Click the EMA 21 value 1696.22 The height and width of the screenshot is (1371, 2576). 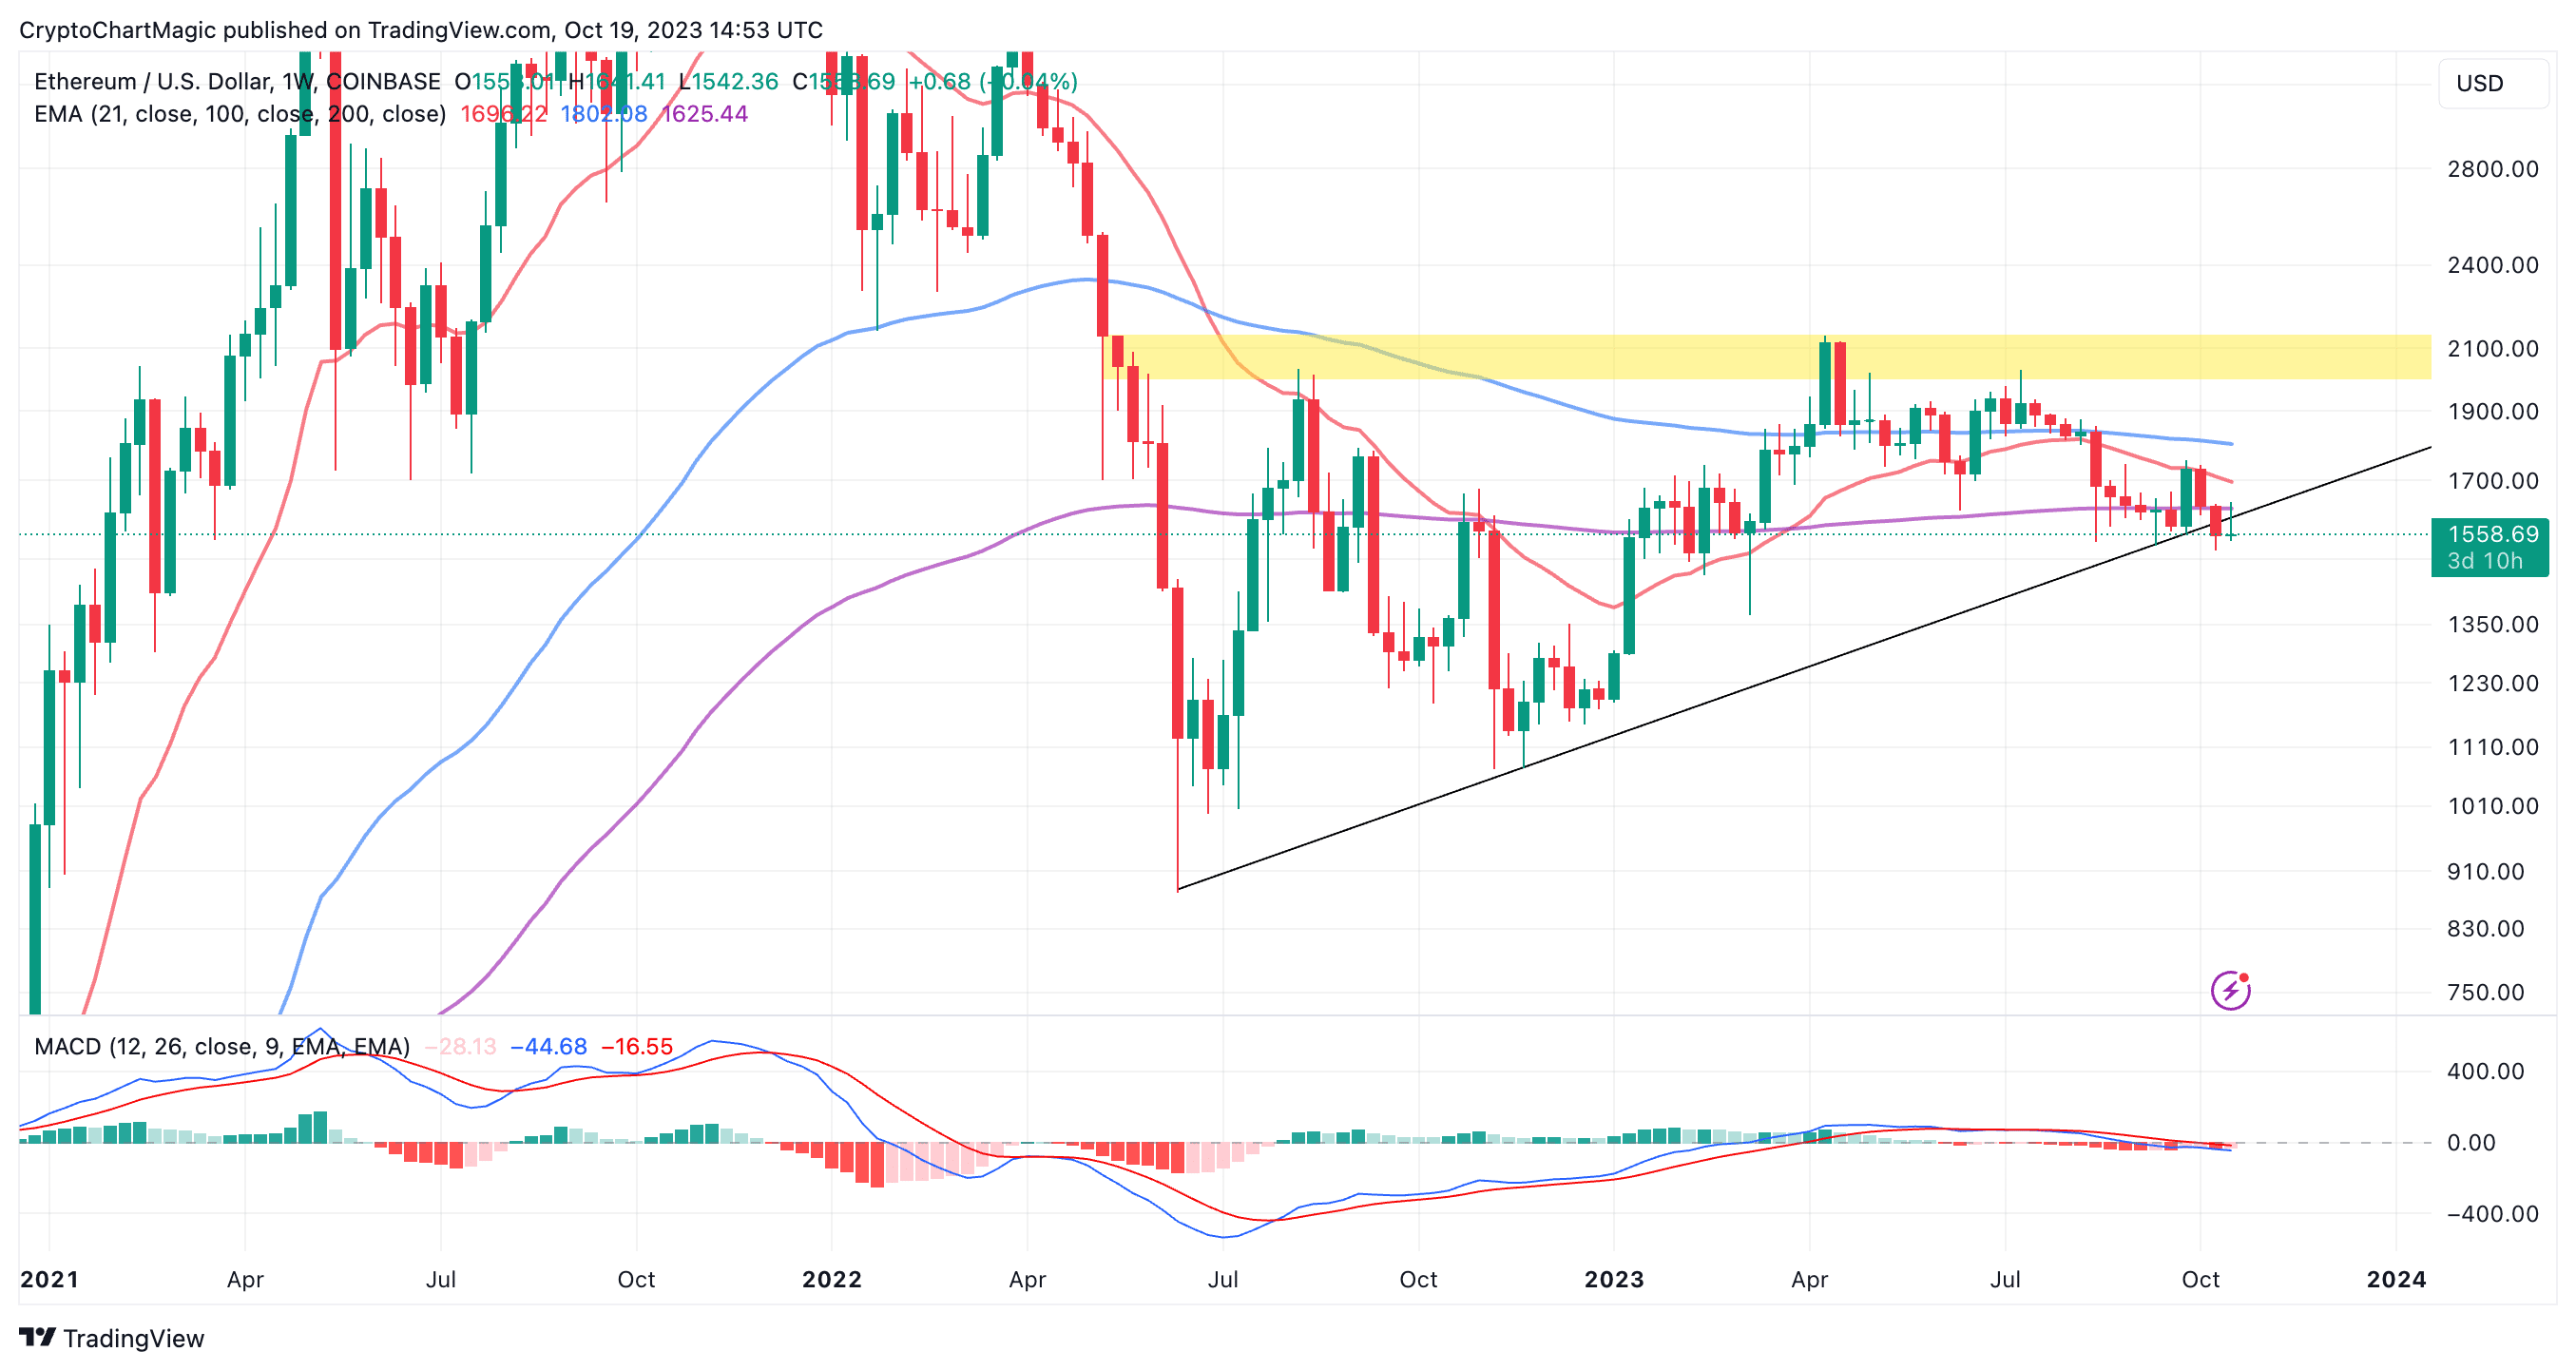tap(503, 114)
